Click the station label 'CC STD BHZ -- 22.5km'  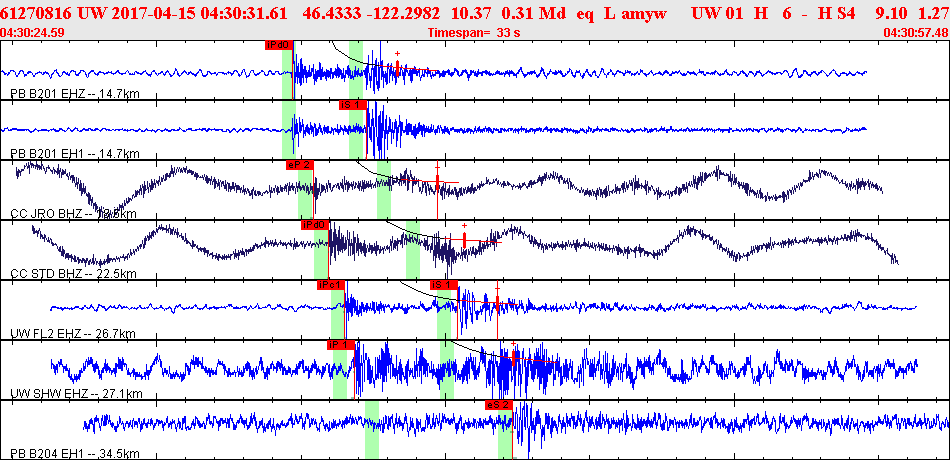[x=73, y=274]
